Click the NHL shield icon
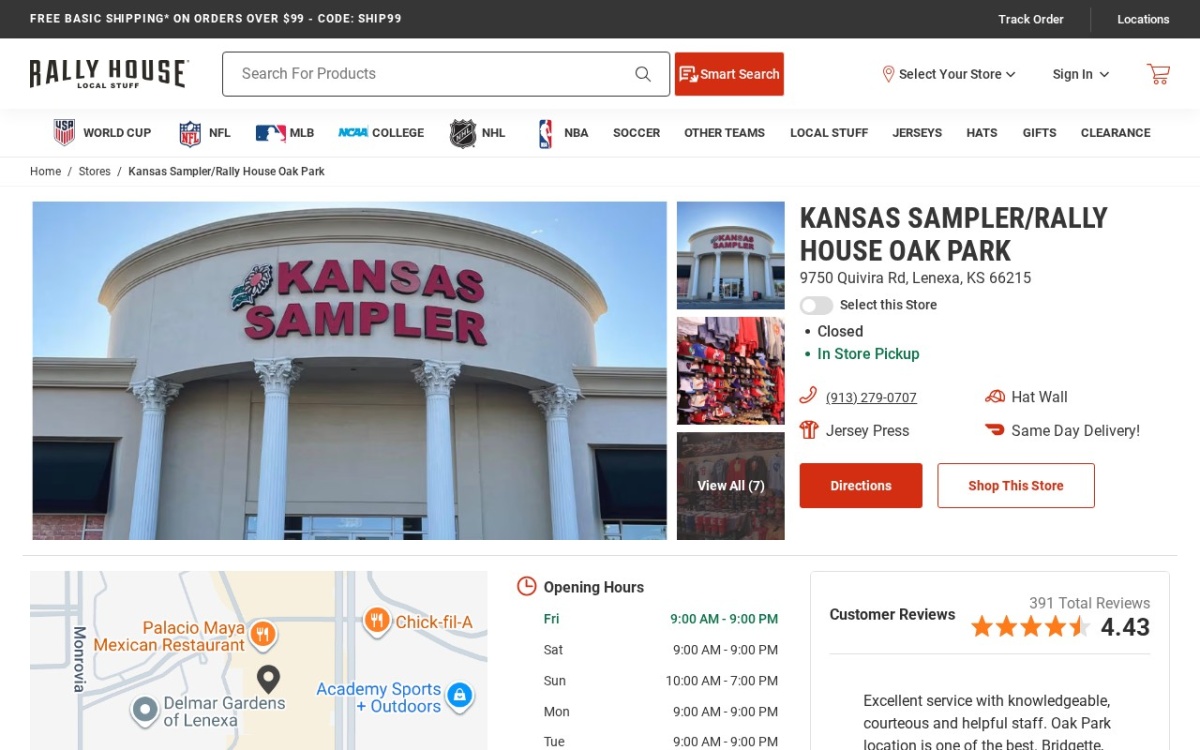Screen dimensions: 1200x750 pyautogui.click(x=463, y=133)
